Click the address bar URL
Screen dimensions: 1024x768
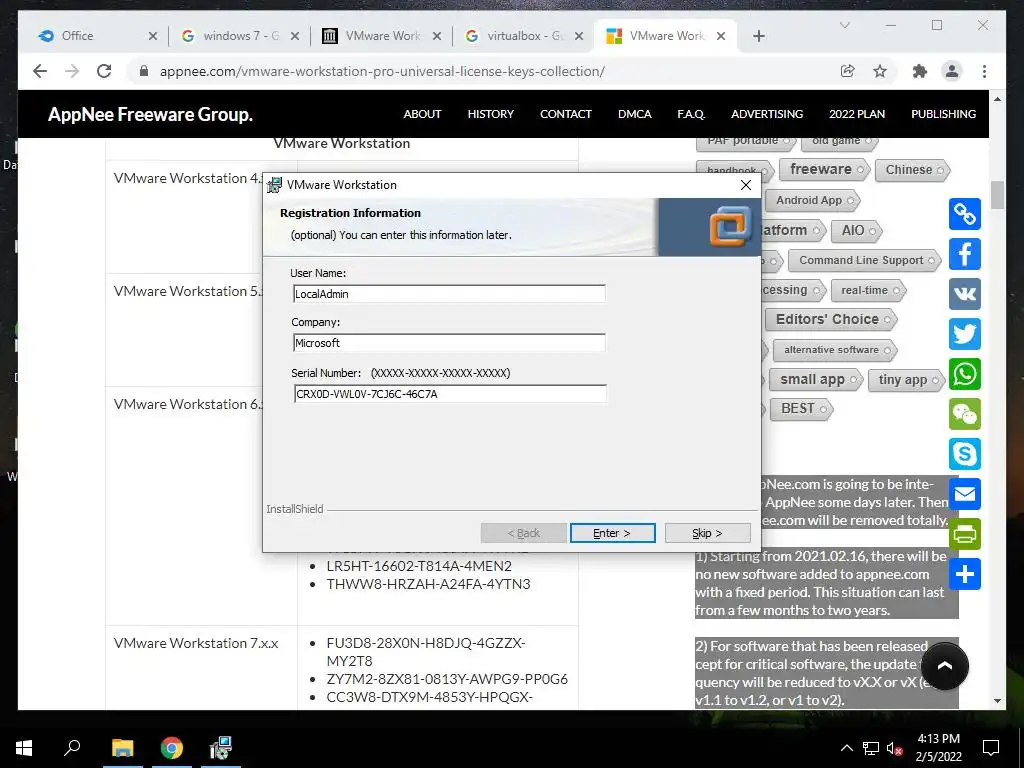382,71
